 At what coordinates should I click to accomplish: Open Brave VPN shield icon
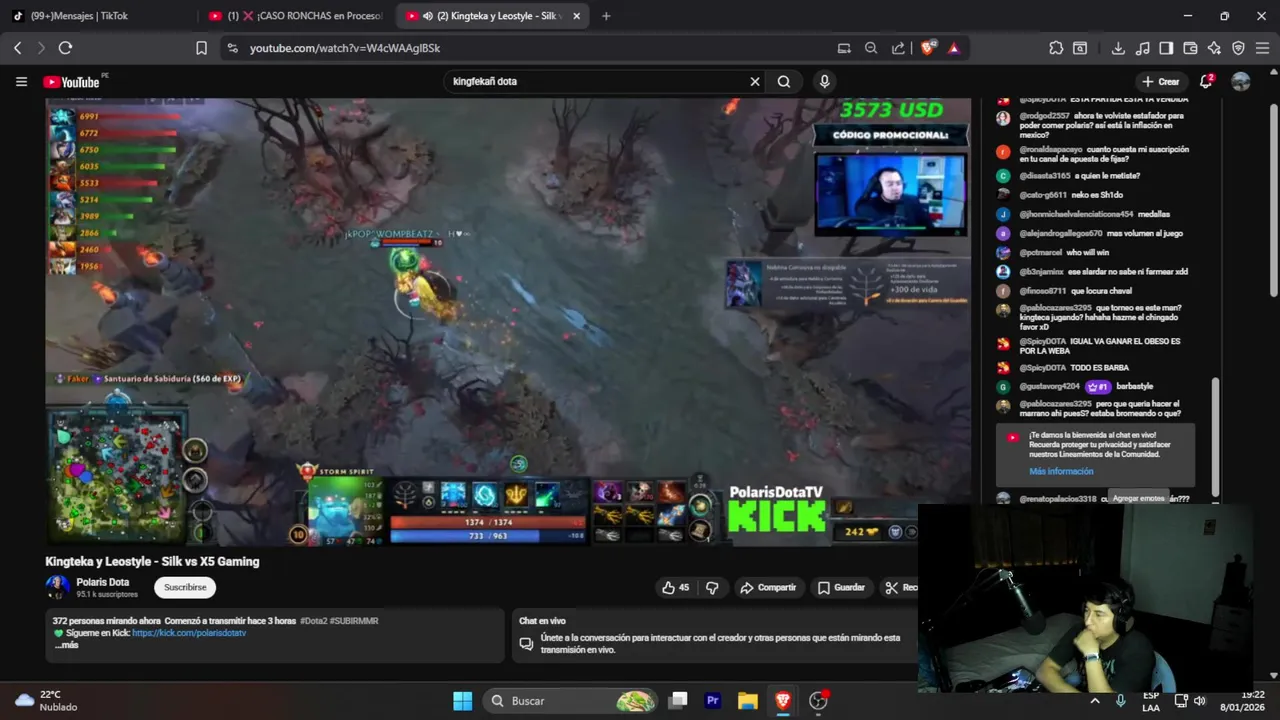(x=1238, y=48)
